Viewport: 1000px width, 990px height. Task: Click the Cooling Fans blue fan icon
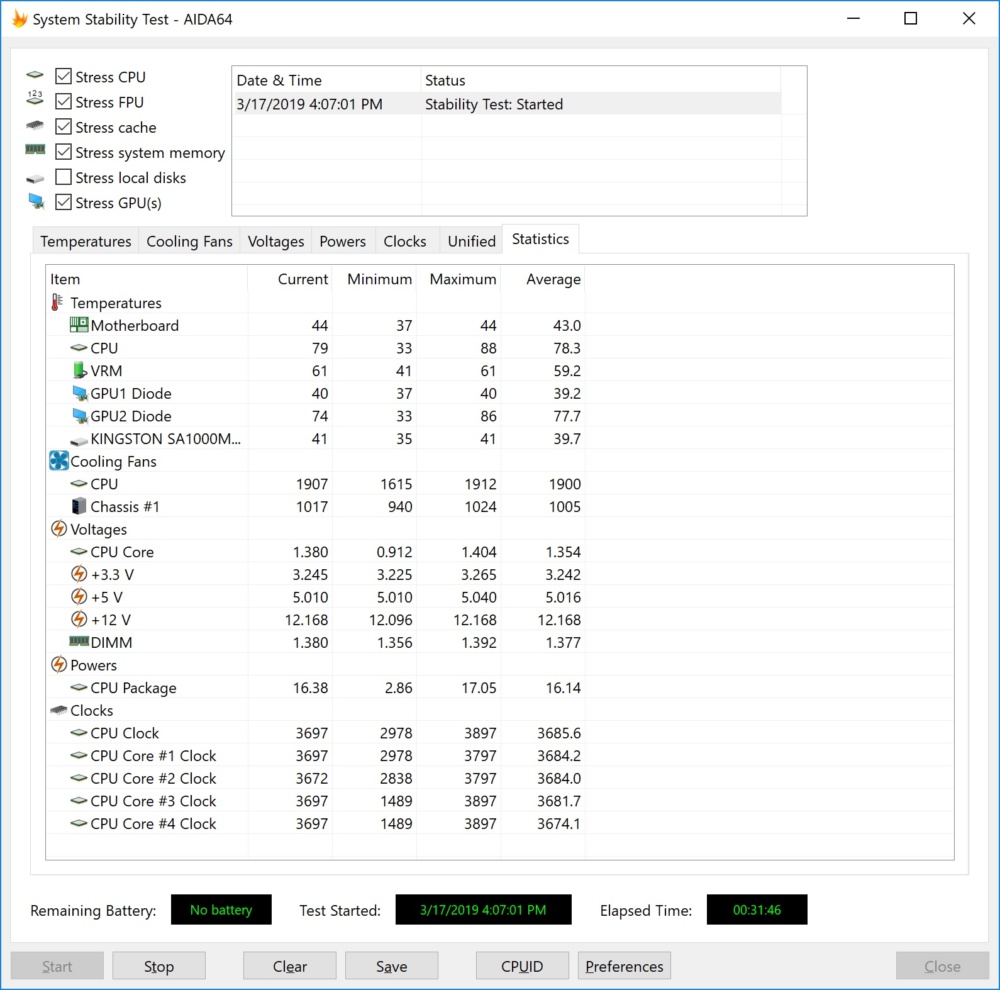click(x=59, y=461)
